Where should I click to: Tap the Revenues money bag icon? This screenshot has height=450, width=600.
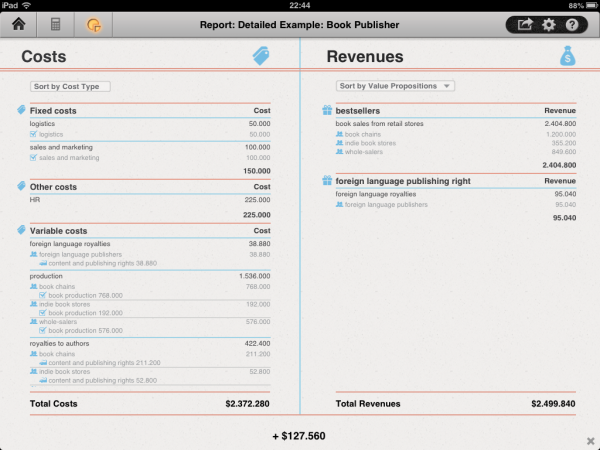pyautogui.click(x=567, y=57)
